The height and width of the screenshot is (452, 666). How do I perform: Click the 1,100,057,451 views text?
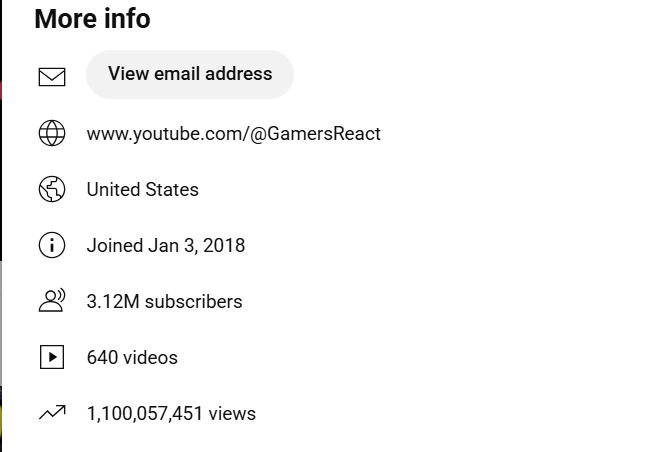tap(171, 413)
